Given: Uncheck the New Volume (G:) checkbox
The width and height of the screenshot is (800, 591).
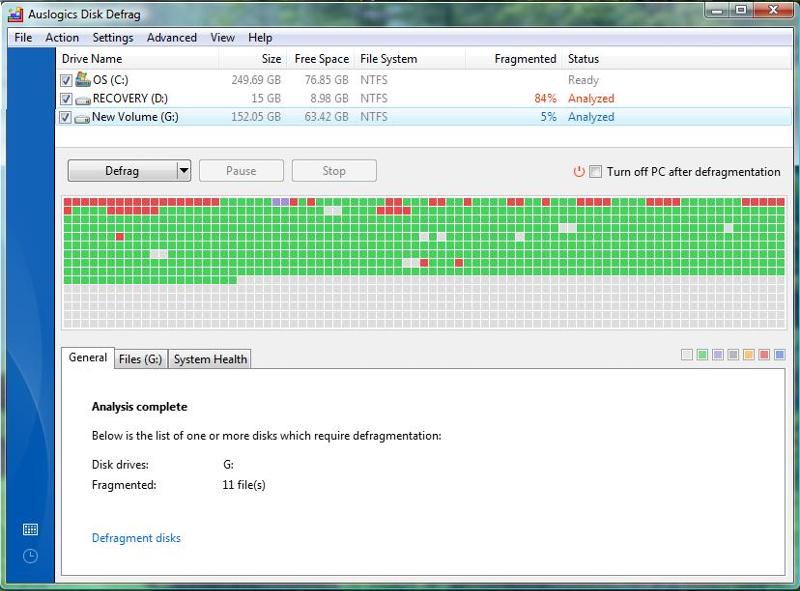Looking at the screenshot, I should (x=66, y=117).
